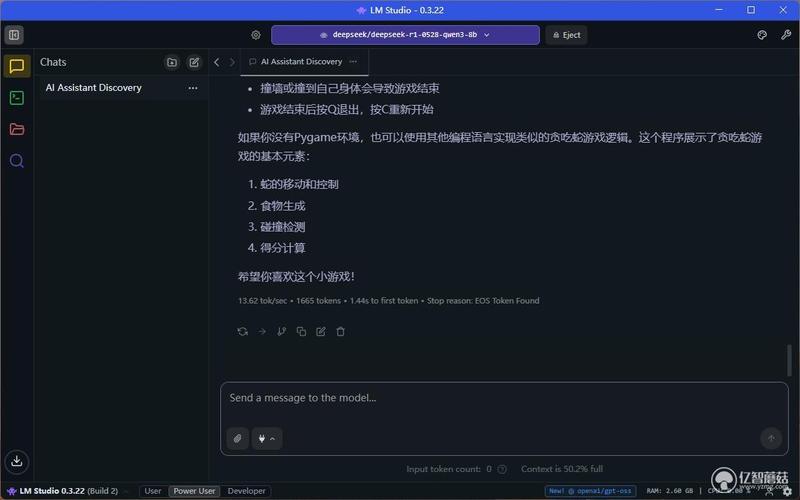
Task: Open the My Models folder icon
Action: [x=17, y=129]
